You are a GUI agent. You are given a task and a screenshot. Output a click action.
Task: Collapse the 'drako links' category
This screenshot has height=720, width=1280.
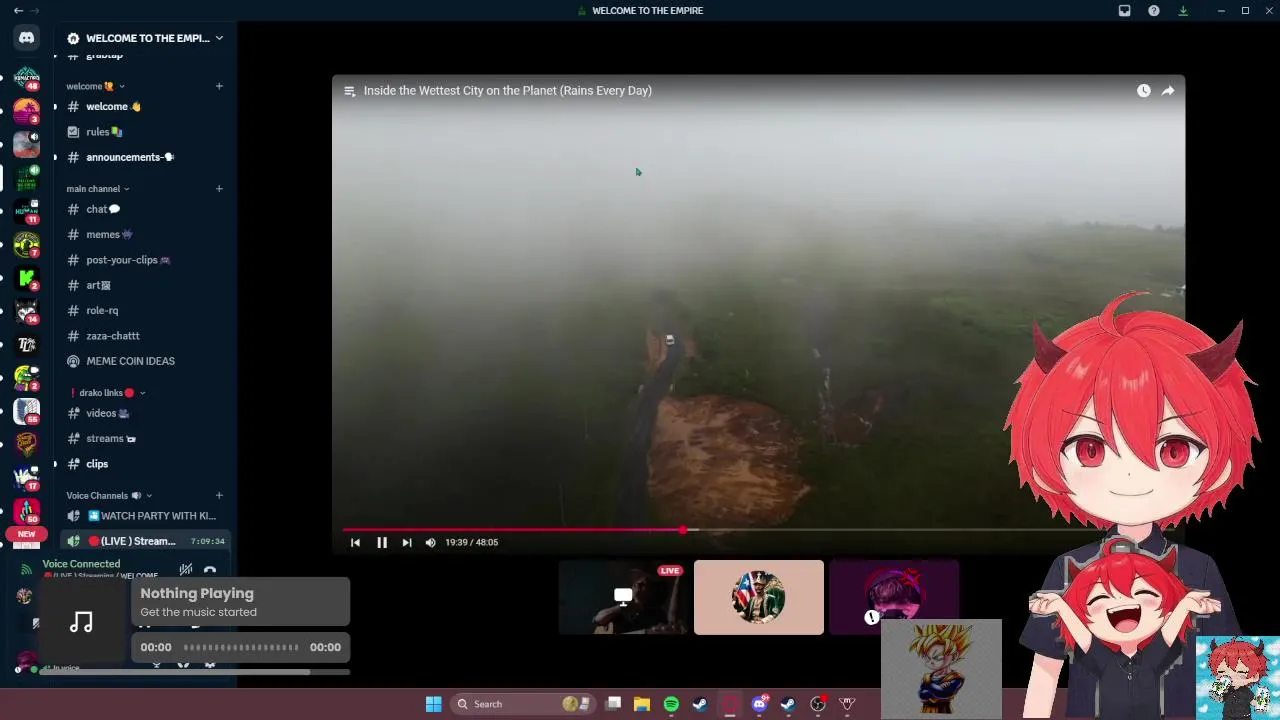coord(108,393)
